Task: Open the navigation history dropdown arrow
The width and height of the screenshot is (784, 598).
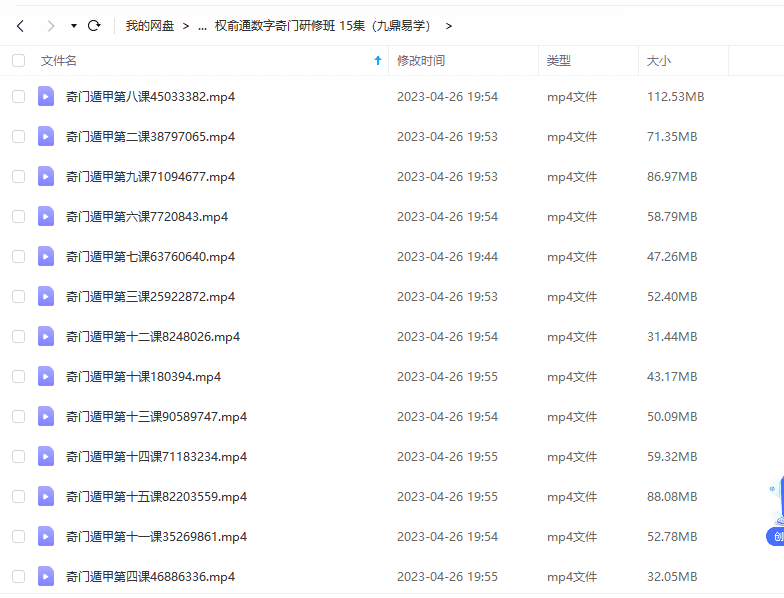Action: (73, 25)
